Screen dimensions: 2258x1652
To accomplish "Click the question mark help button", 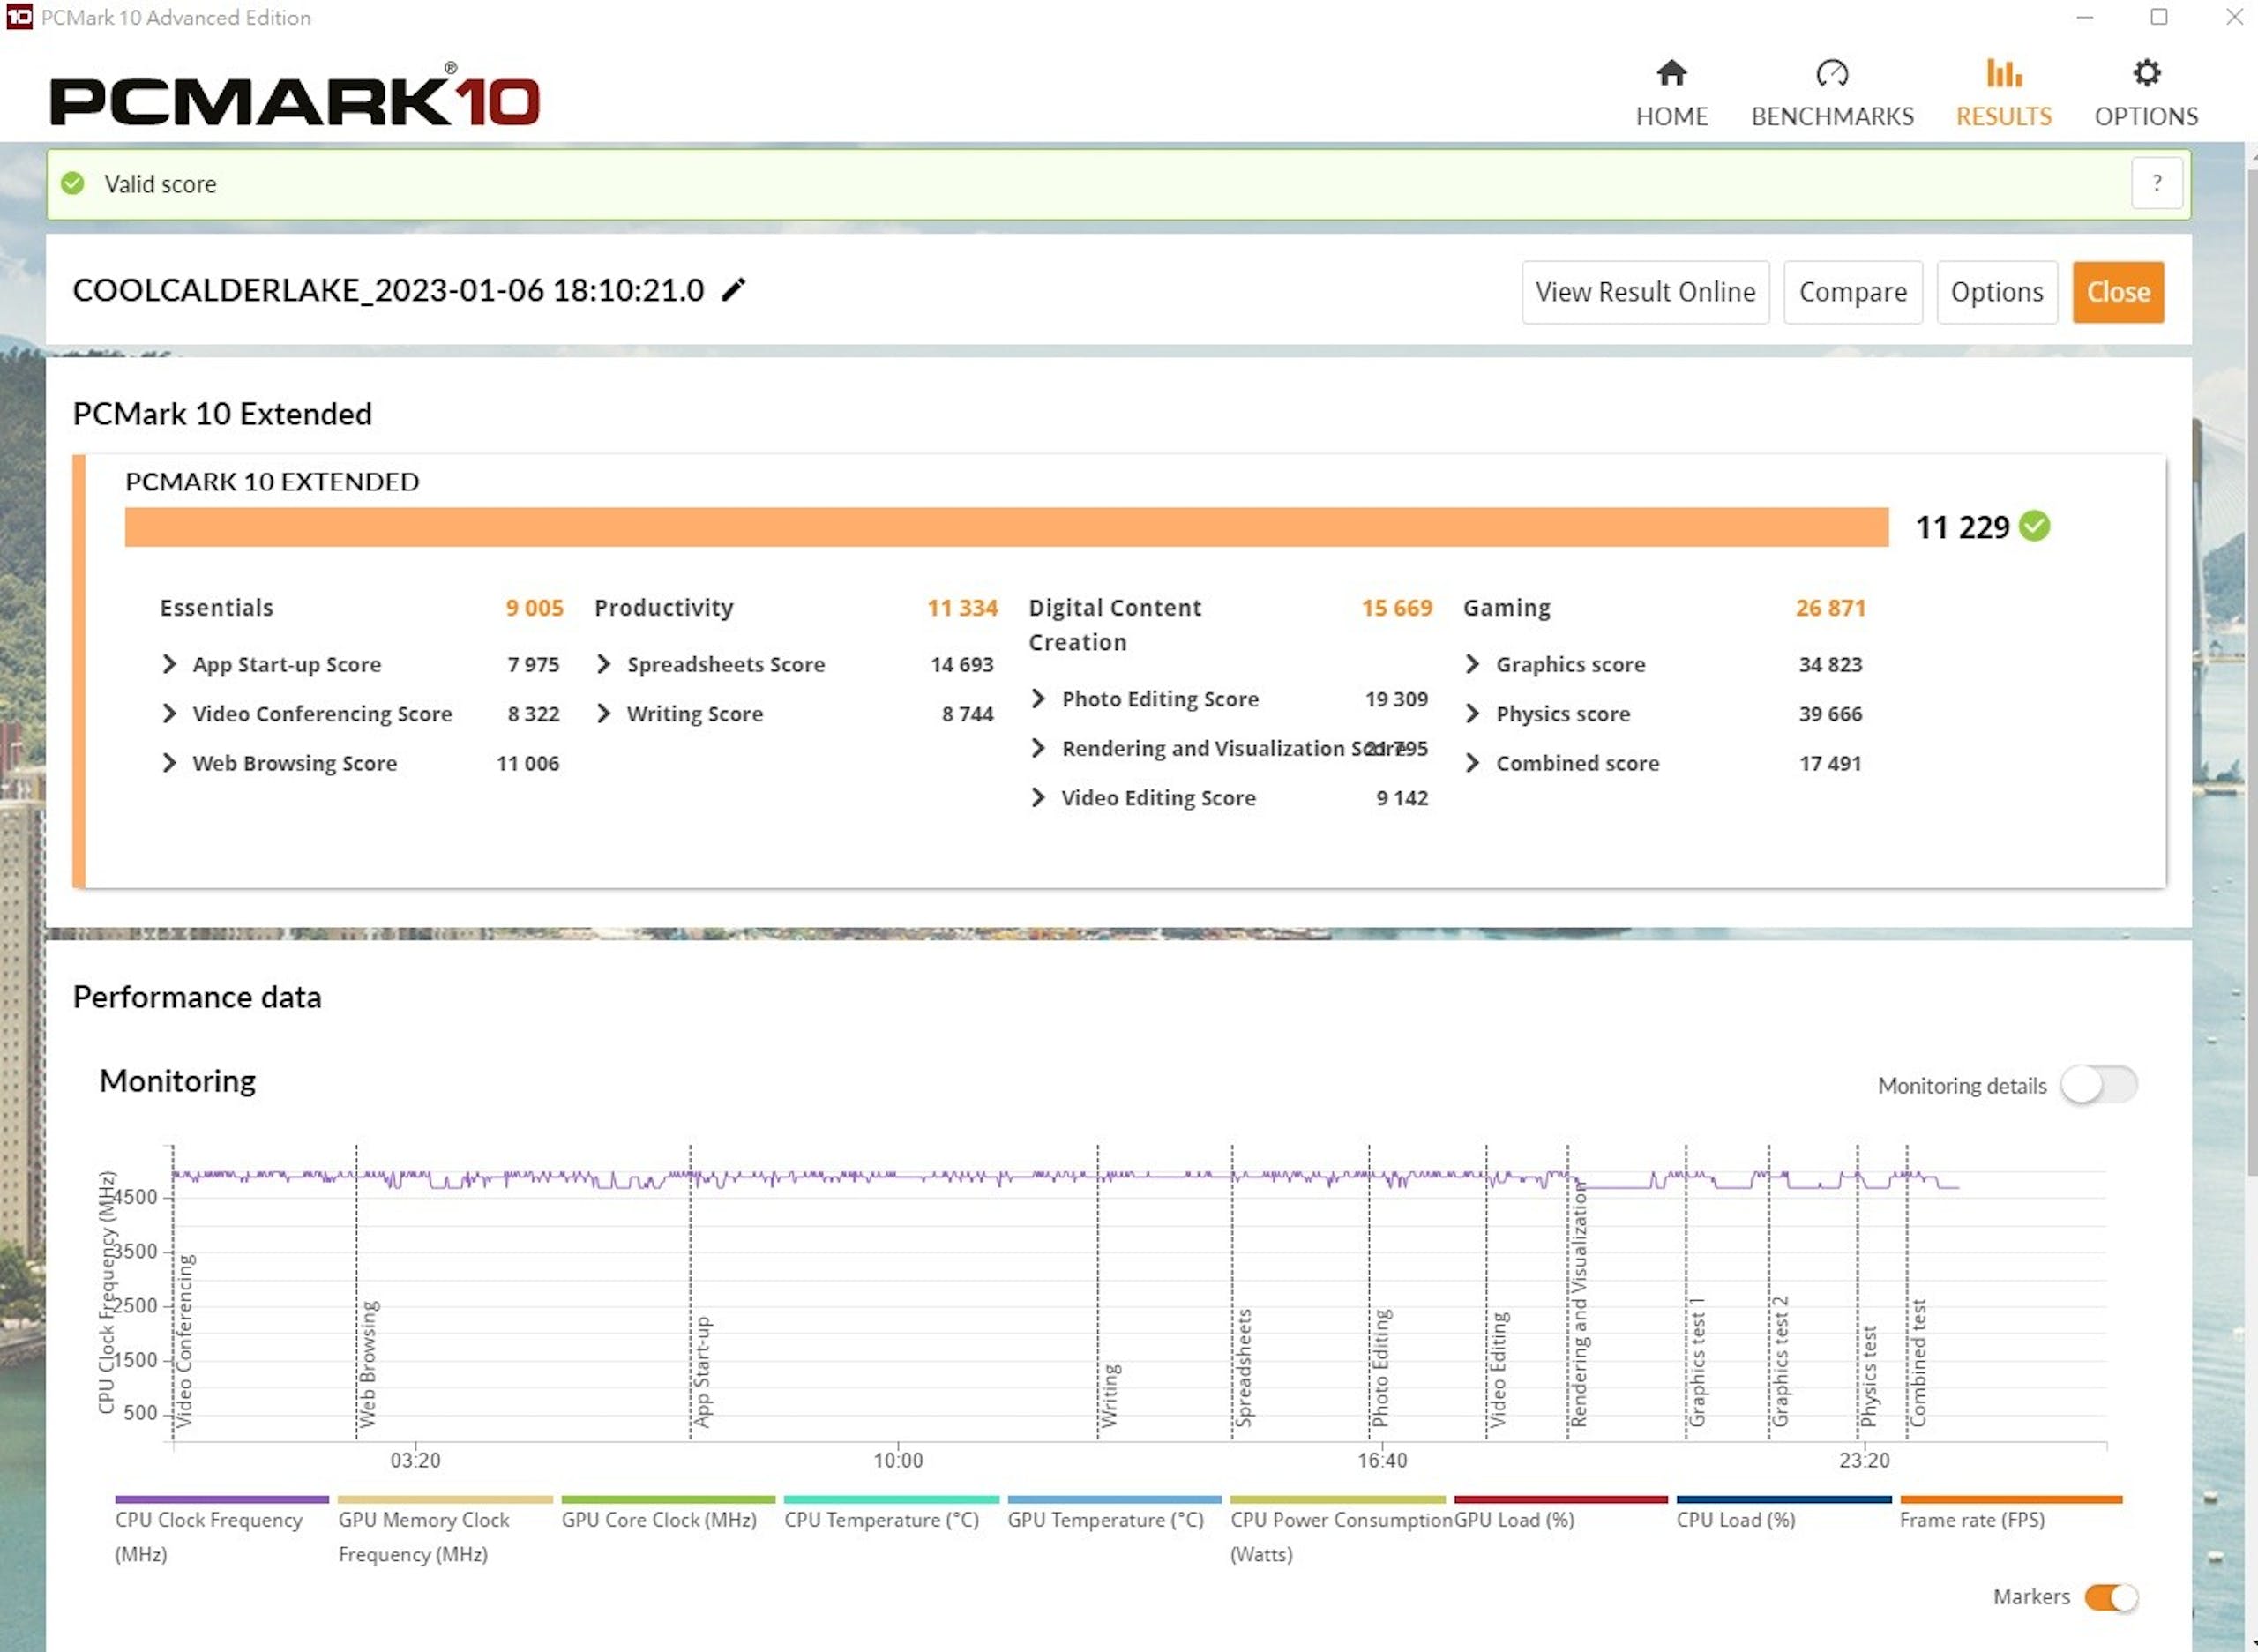I will [x=2156, y=183].
